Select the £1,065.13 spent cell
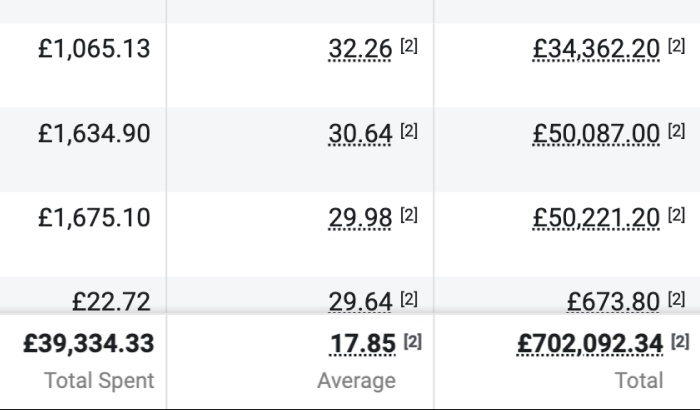The width and height of the screenshot is (700, 410). coord(94,49)
